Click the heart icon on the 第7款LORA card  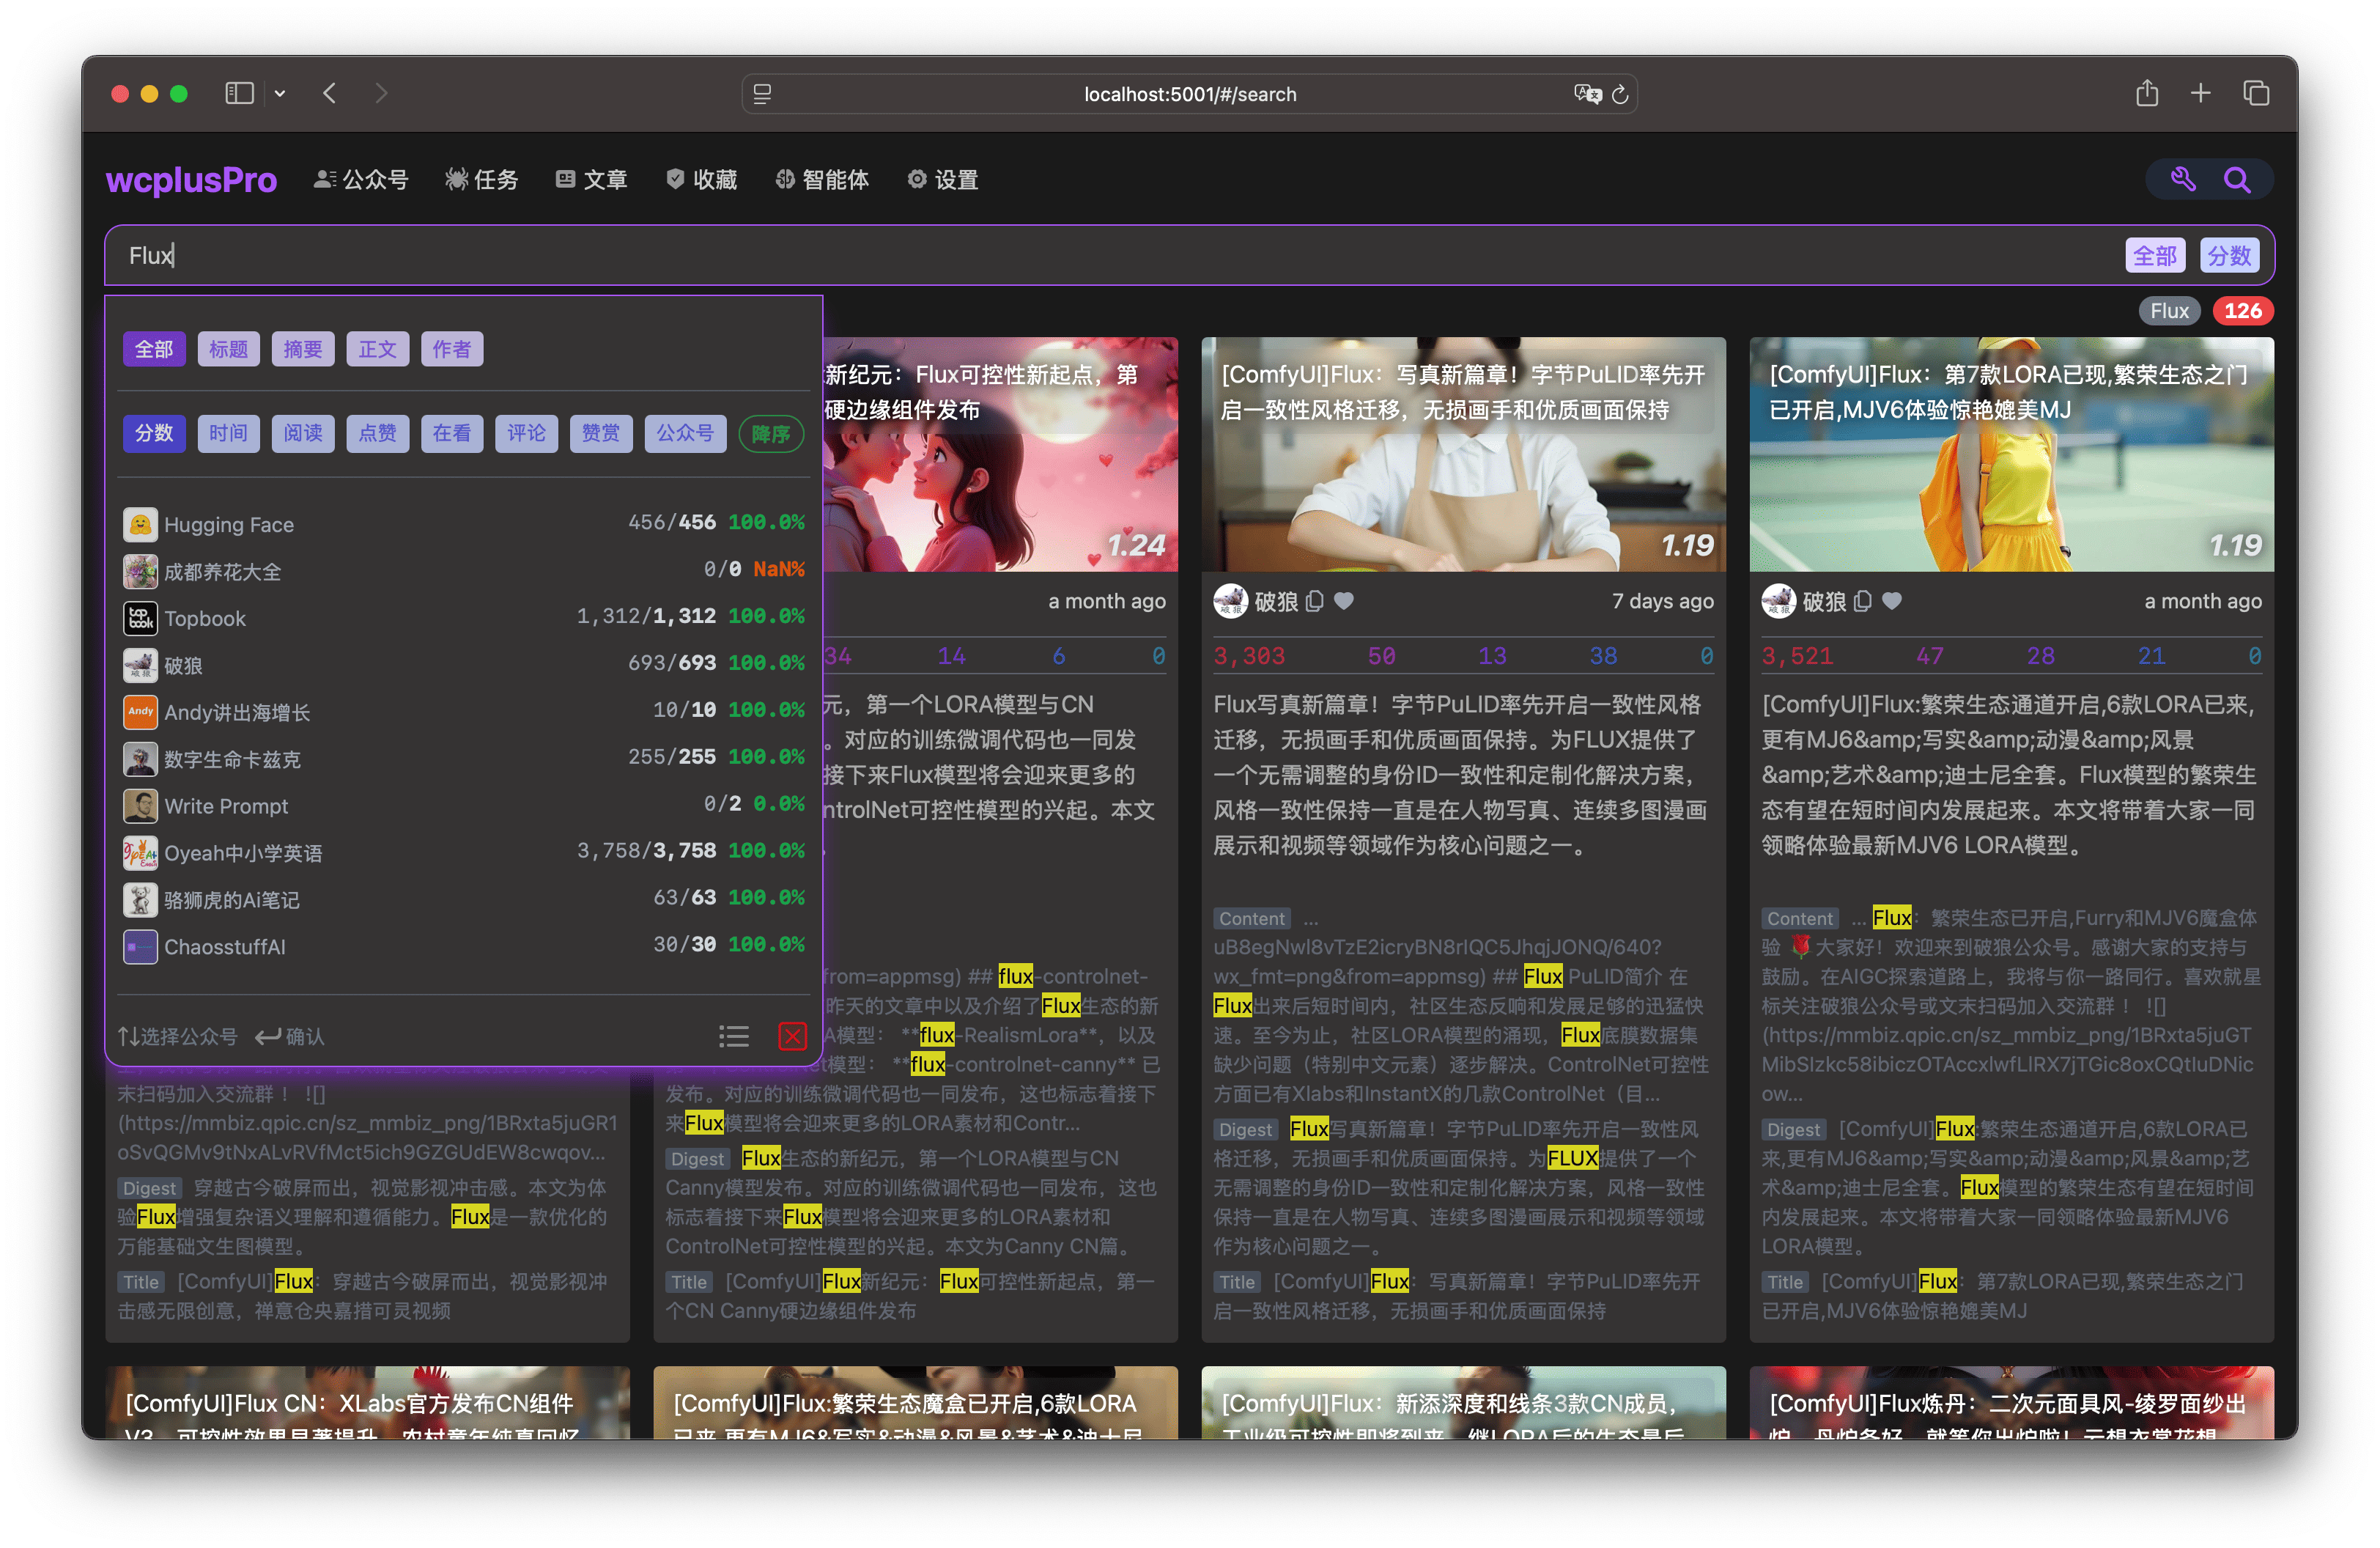[x=1892, y=601]
